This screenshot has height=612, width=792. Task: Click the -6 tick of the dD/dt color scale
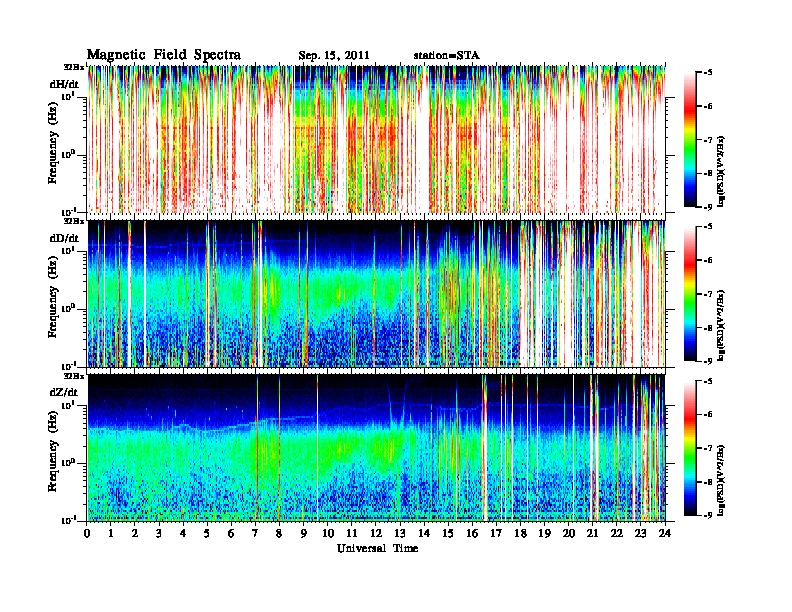tap(707, 260)
